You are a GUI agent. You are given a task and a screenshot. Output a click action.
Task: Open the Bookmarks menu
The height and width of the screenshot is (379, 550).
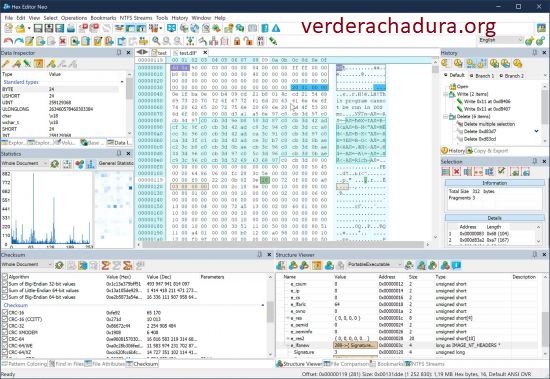tap(103, 18)
